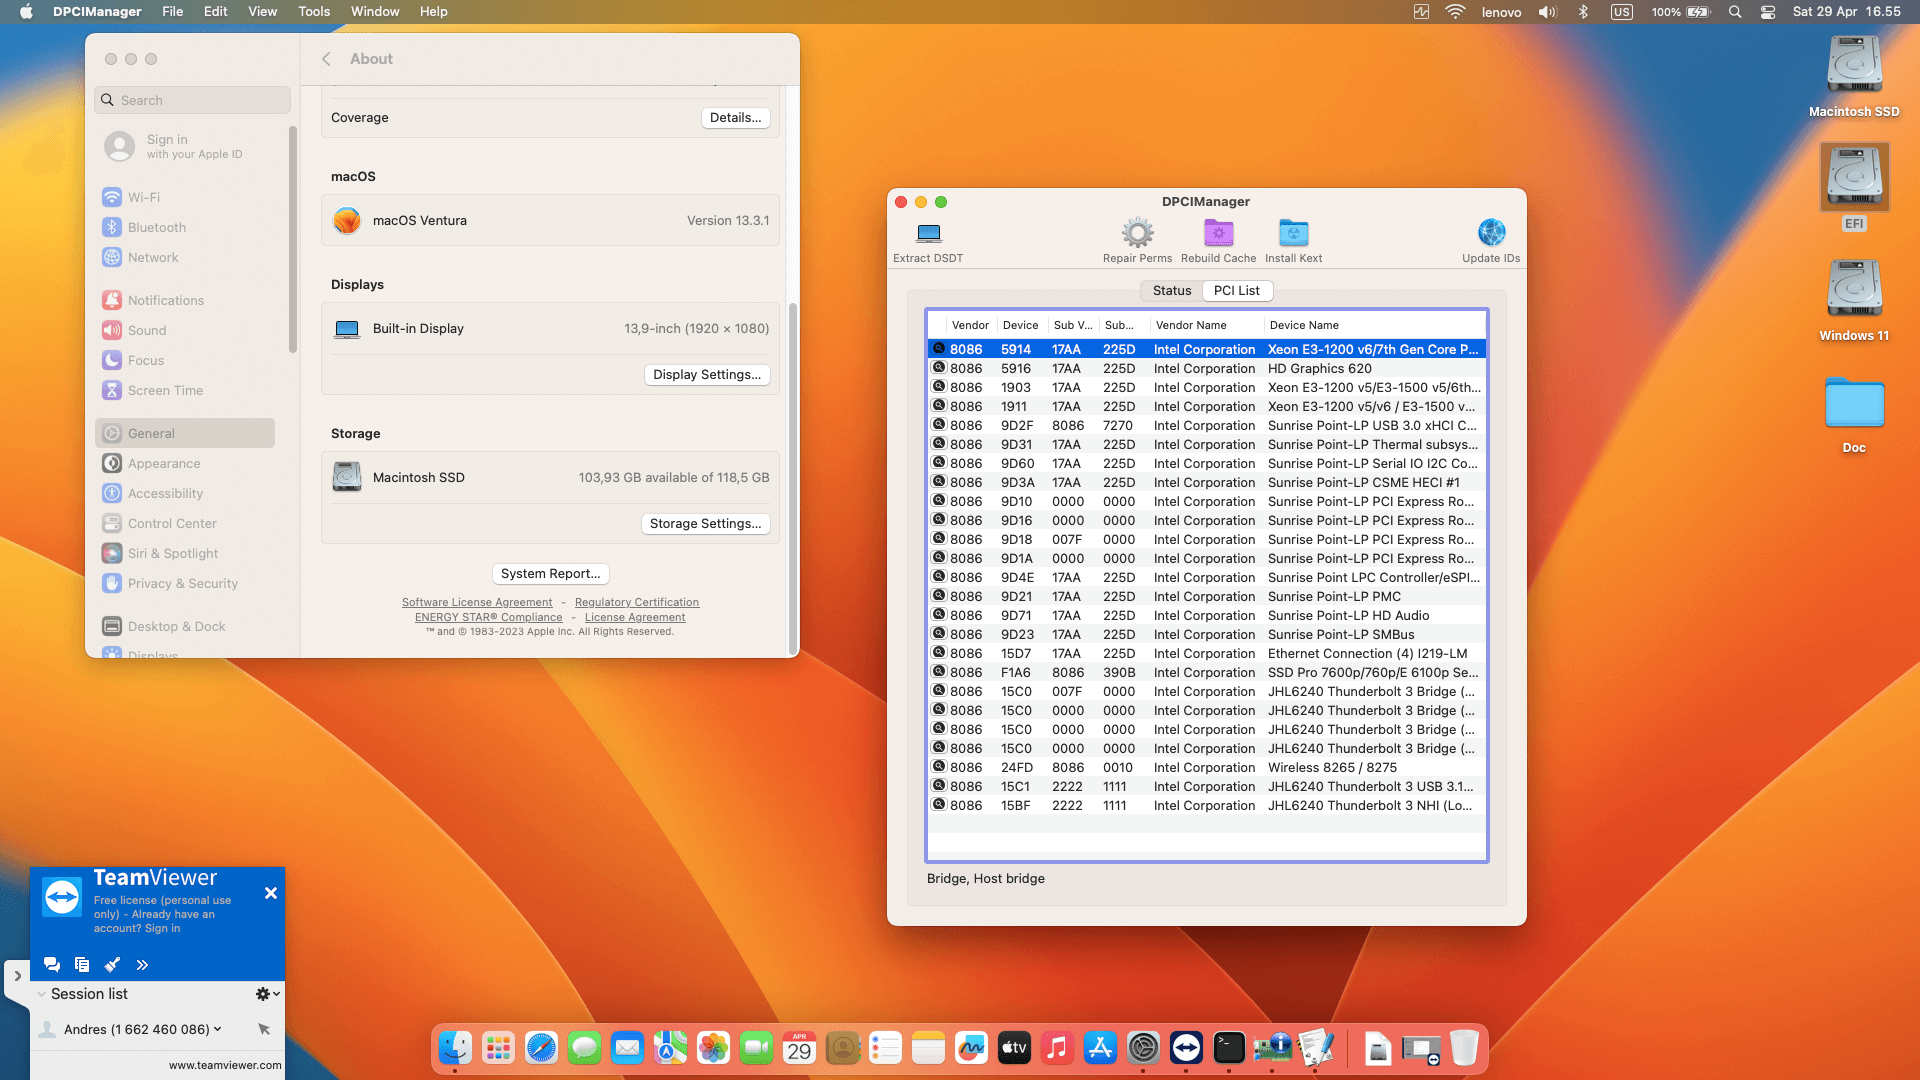1920x1080 pixels.
Task: Select the Sunrise Point-LP HD Audio row
Action: [x=1207, y=615]
